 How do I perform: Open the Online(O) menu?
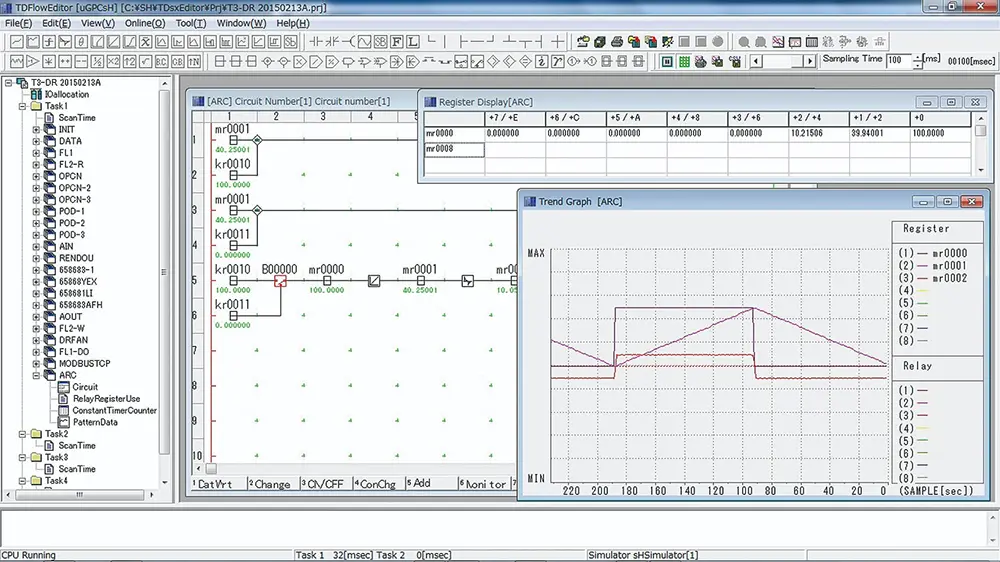pyautogui.click(x=144, y=23)
